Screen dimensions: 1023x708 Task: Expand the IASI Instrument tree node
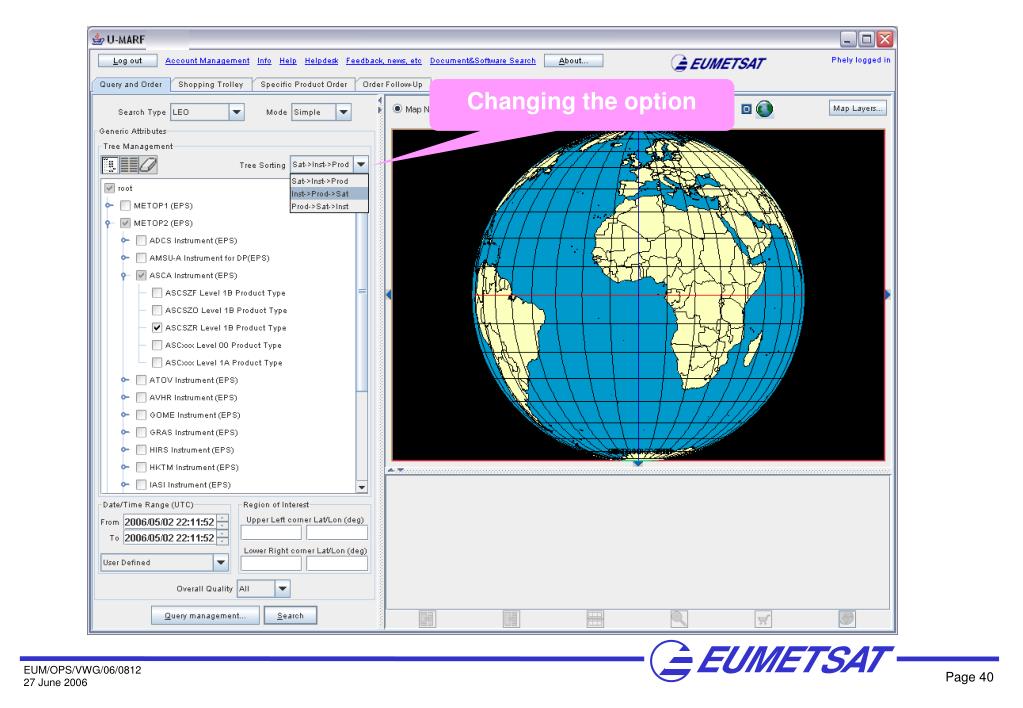pyautogui.click(x=125, y=485)
